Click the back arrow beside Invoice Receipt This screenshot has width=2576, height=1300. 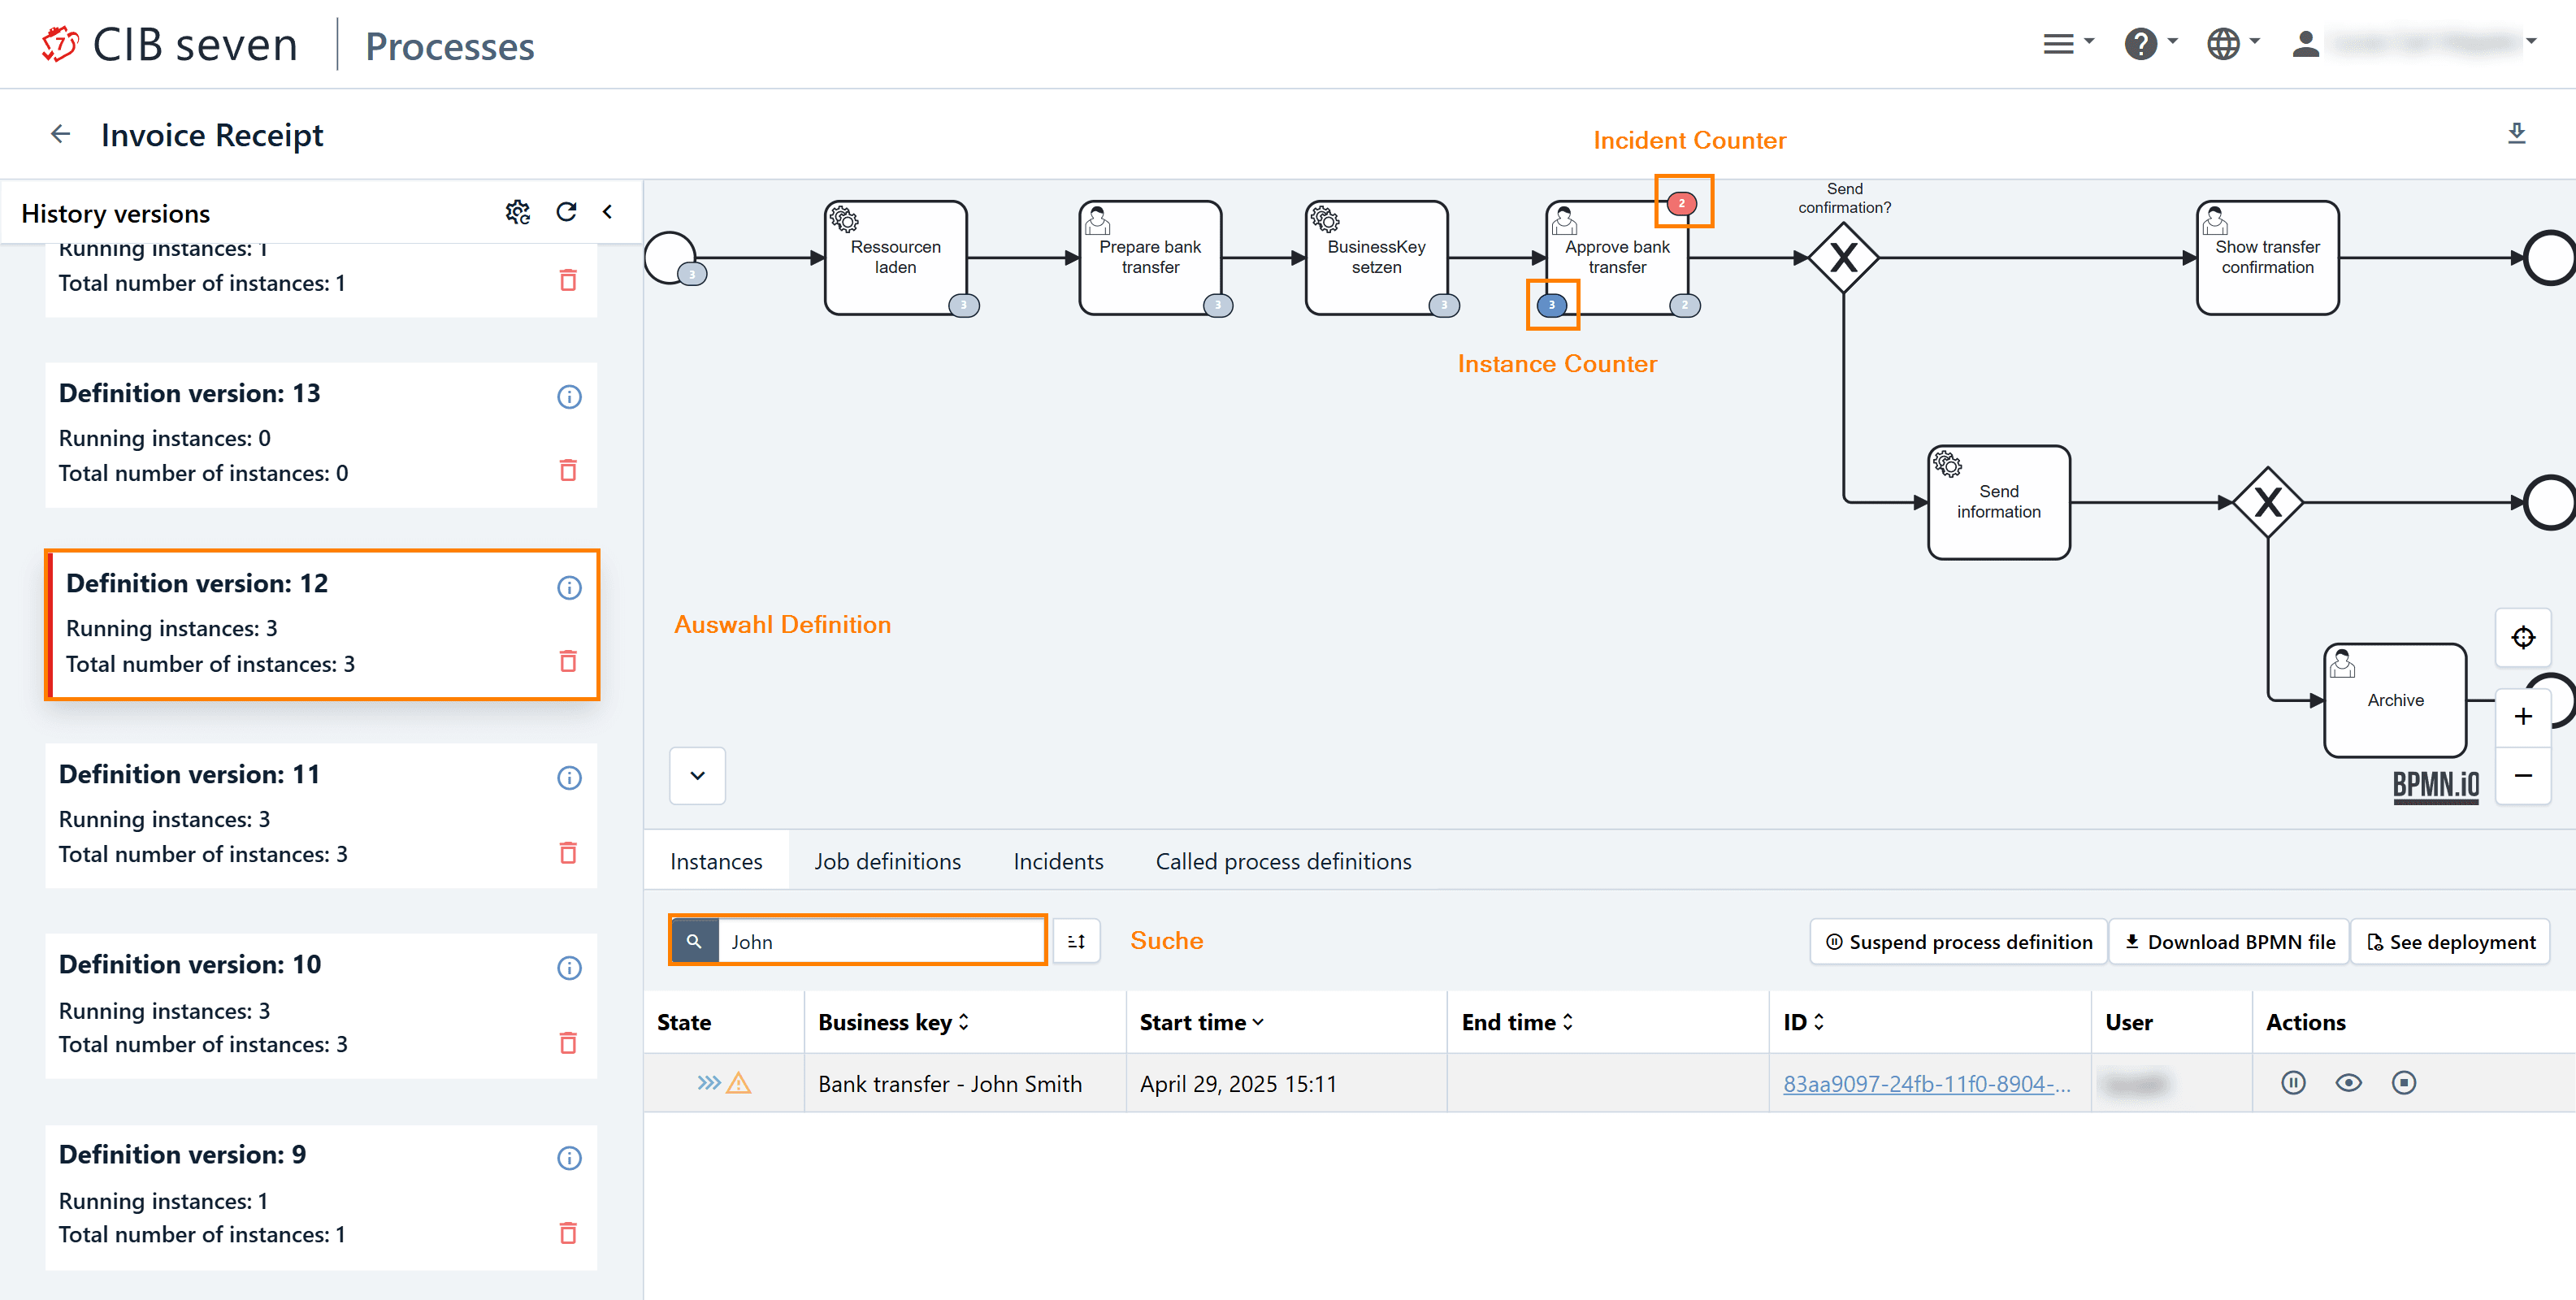60,134
